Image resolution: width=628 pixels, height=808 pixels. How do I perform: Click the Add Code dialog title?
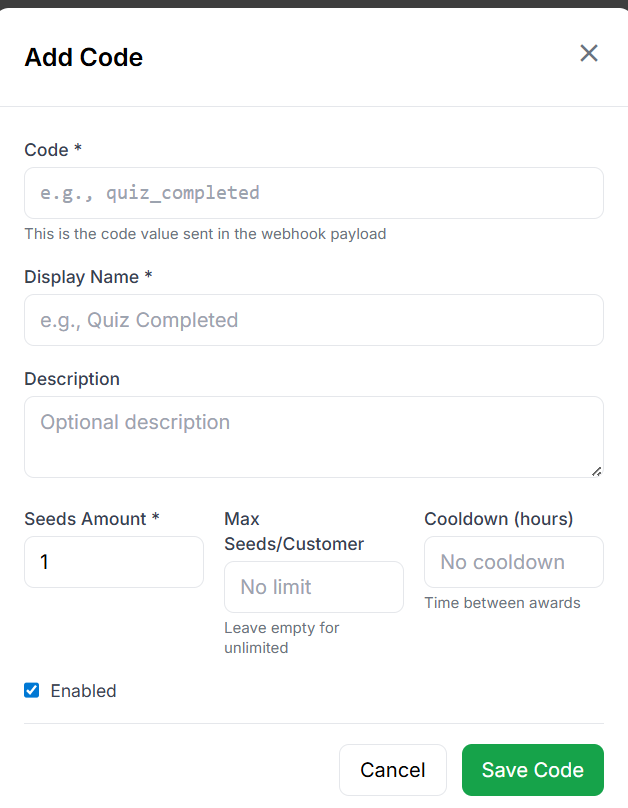[83, 57]
